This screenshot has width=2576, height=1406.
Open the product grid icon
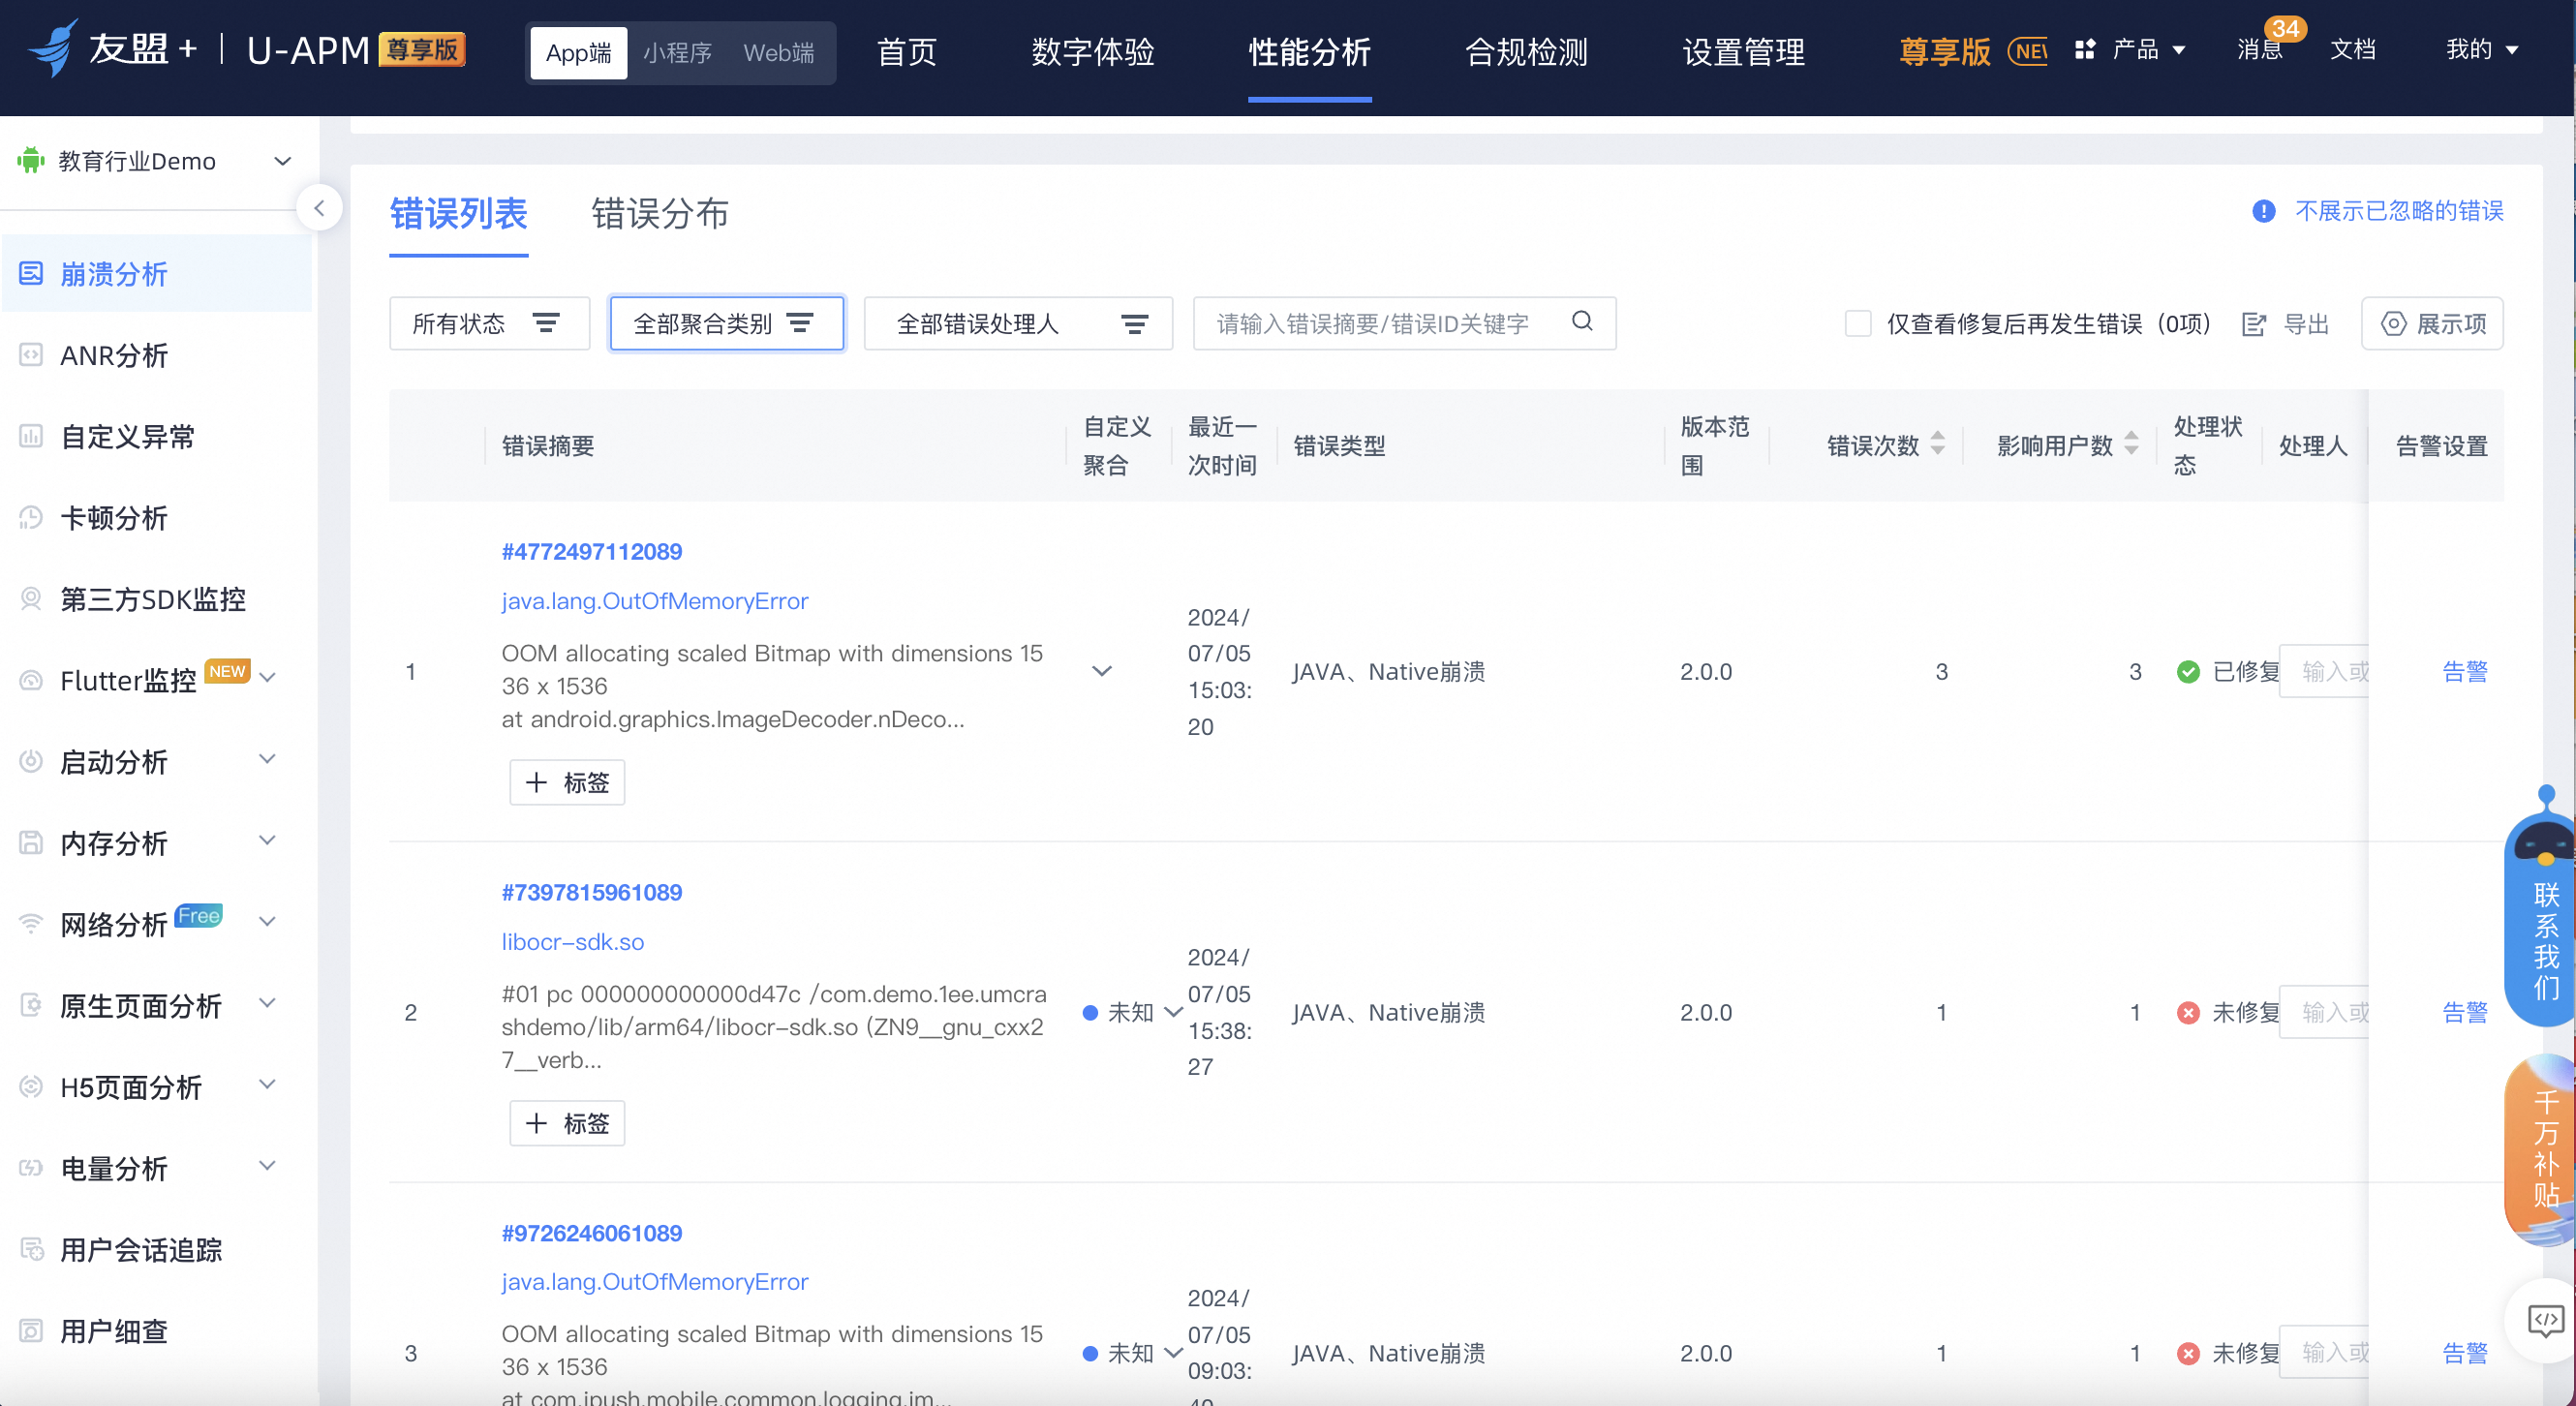[2085, 50]
